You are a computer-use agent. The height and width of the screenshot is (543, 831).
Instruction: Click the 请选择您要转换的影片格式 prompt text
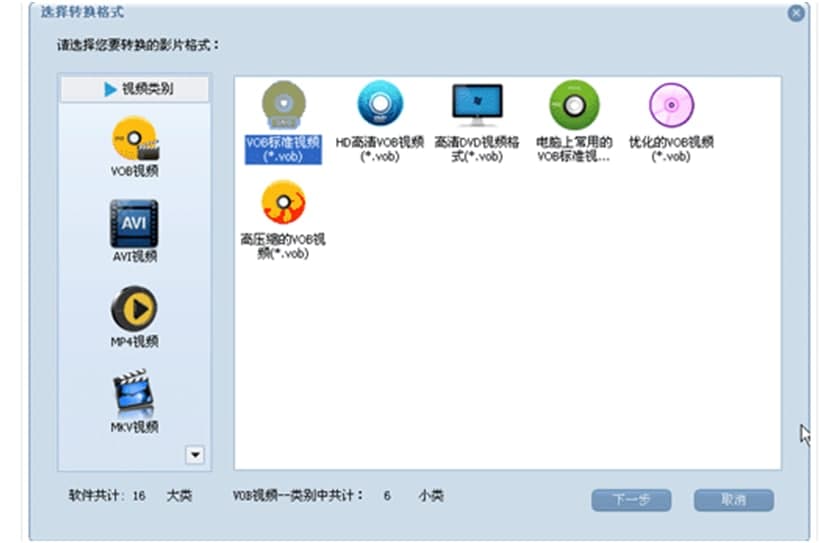pos(138,46)
